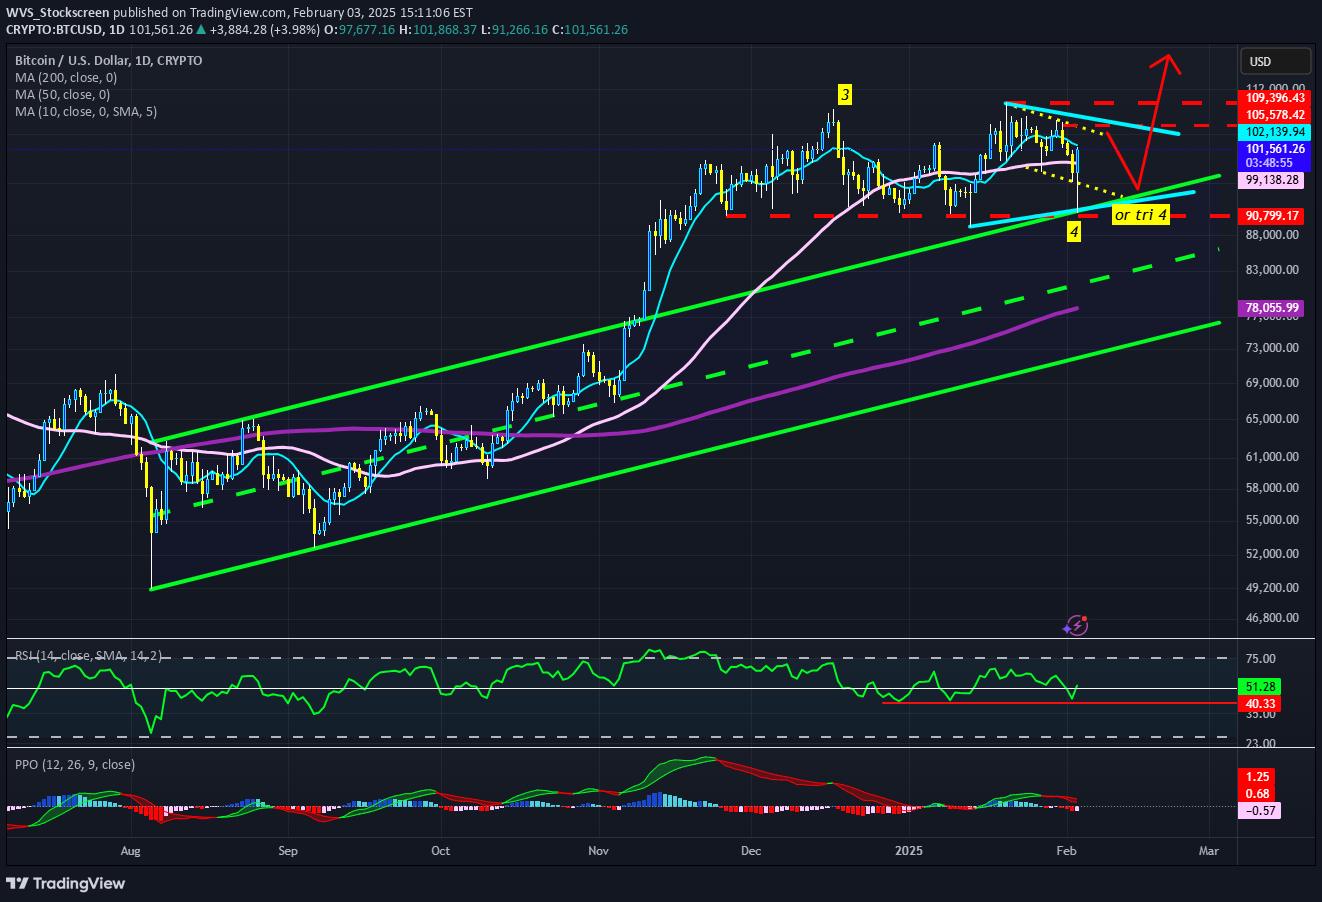Click the RSI 23.00 axis tick

[1261, 744]
